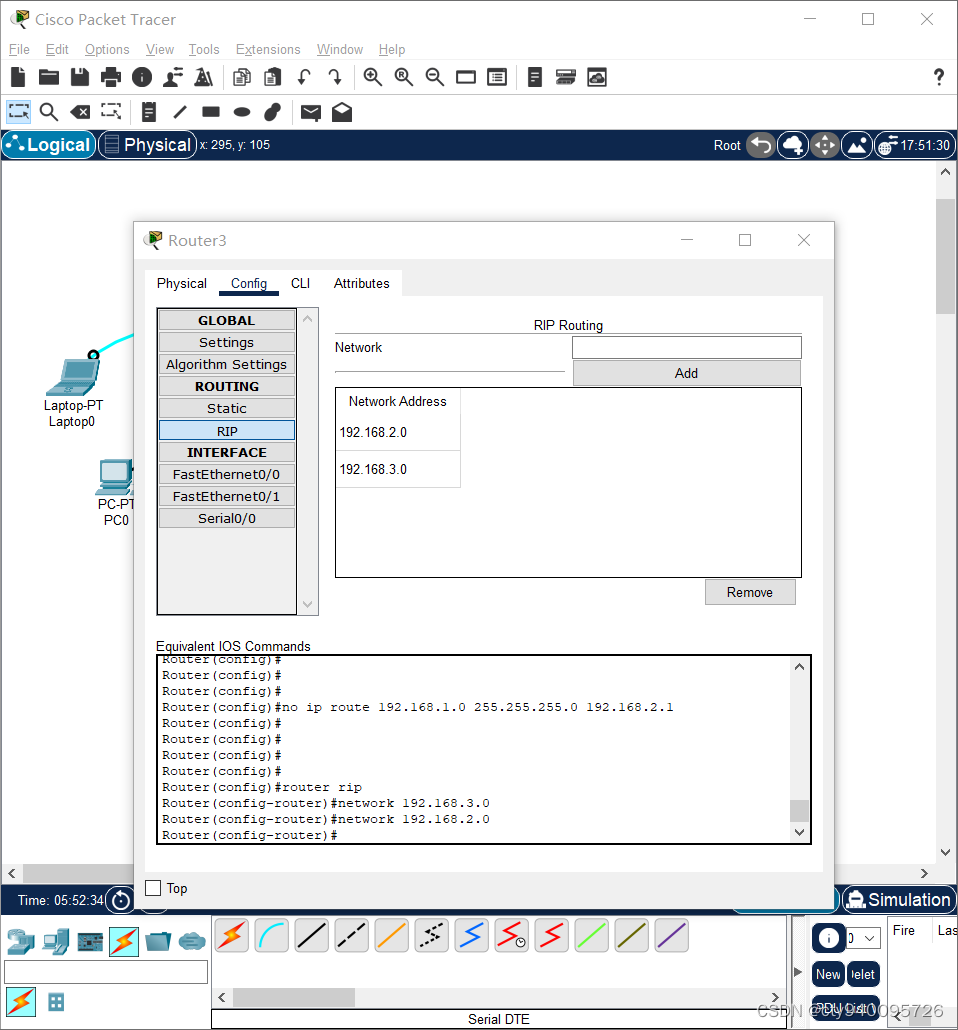Select the Connections category lightning icon
This screenshot has width=958, height=1030.
click(x=124, y=941)
